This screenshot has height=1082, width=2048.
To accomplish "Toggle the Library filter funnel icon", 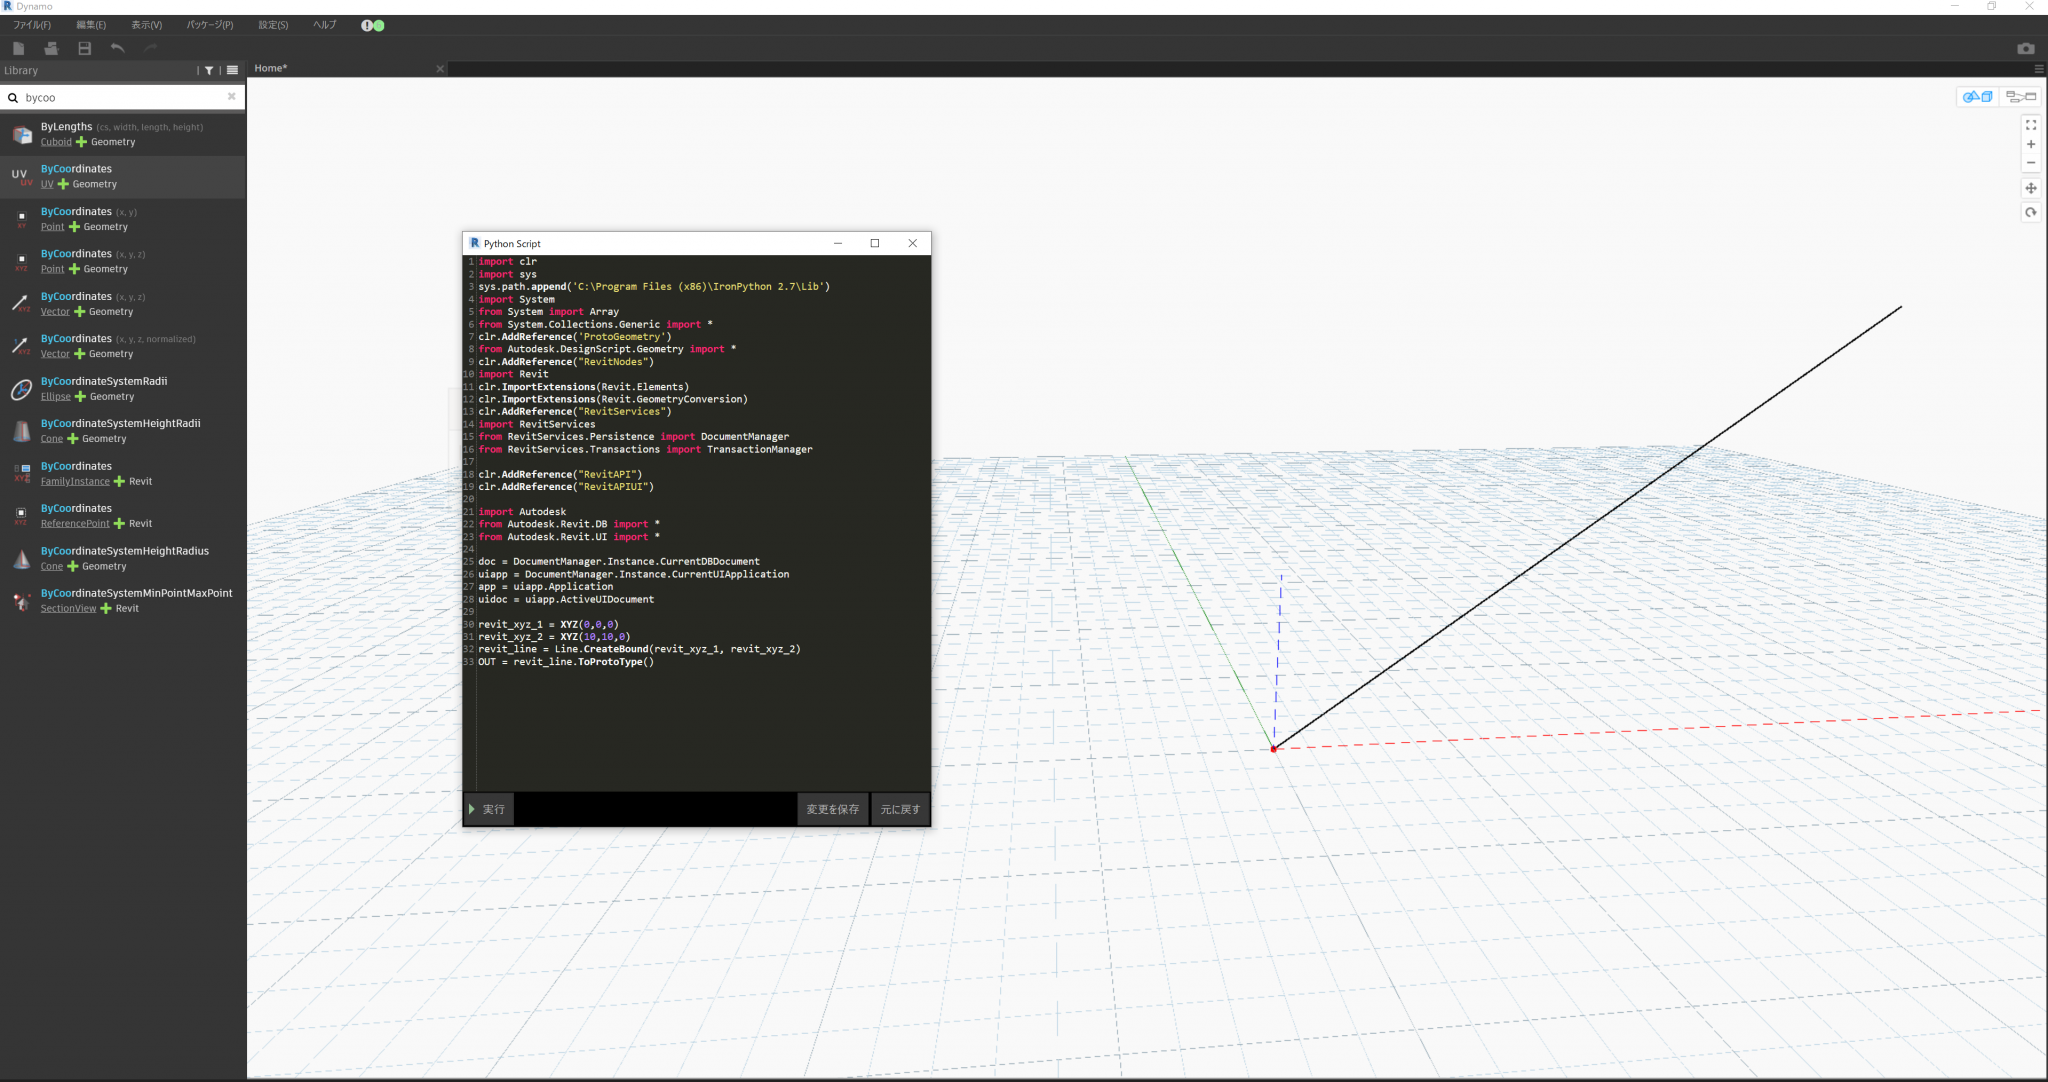I will pyautogui.click(x=210, y=70).
